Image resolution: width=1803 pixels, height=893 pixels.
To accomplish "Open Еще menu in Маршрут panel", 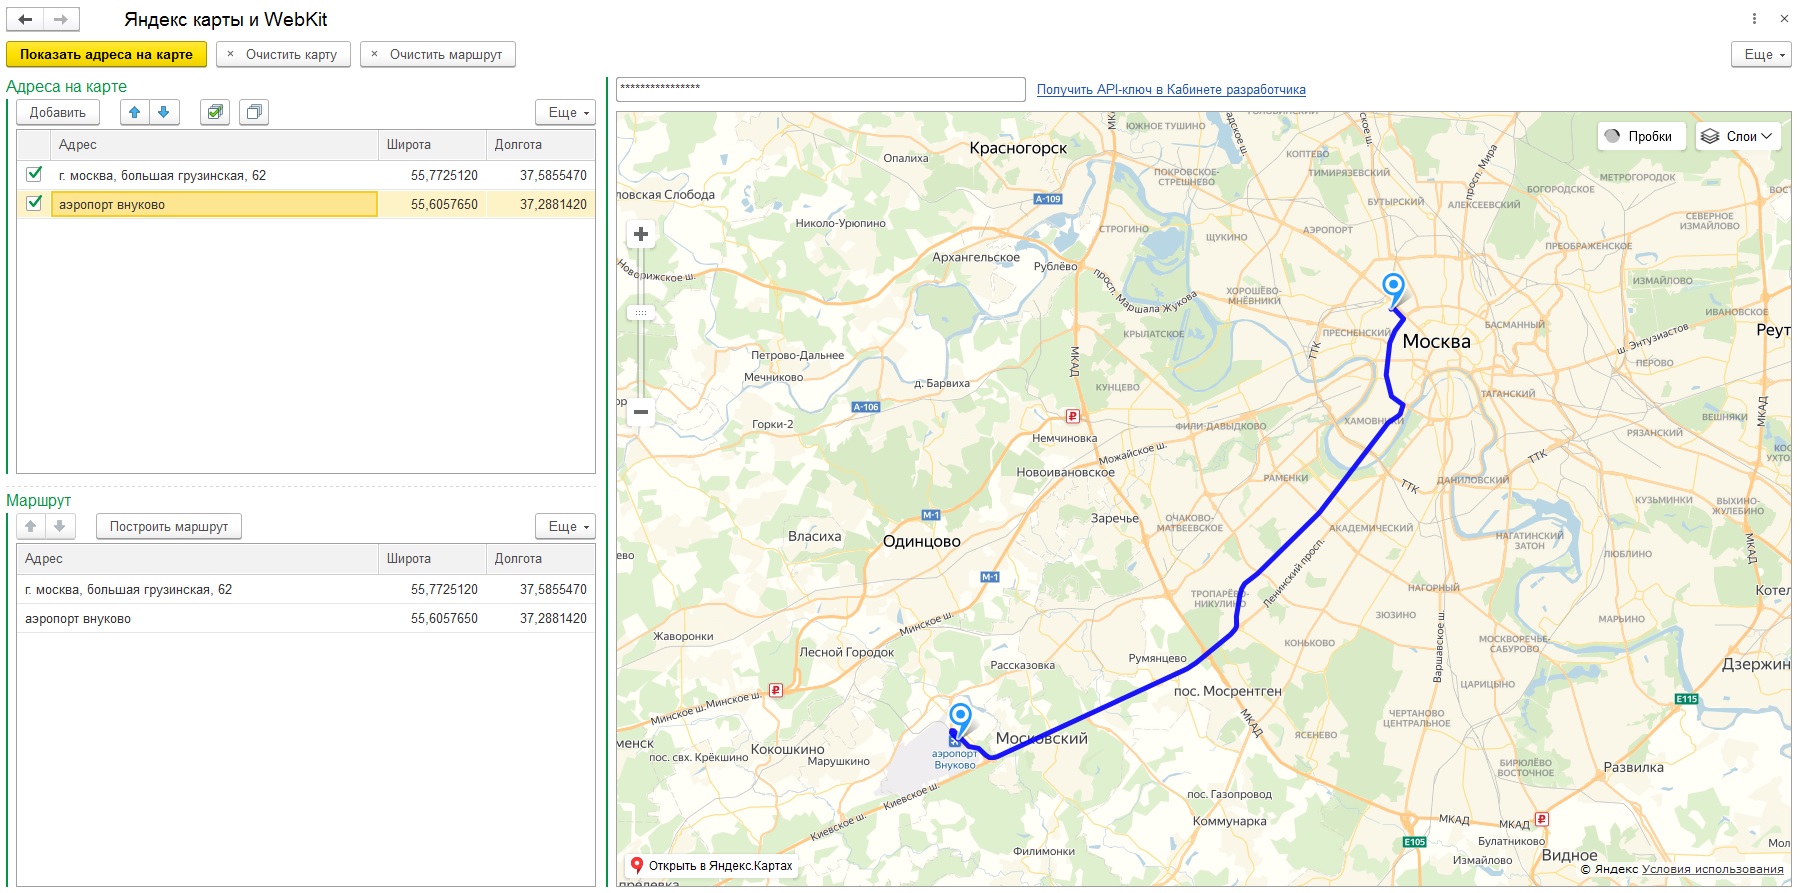I will 565,526.
